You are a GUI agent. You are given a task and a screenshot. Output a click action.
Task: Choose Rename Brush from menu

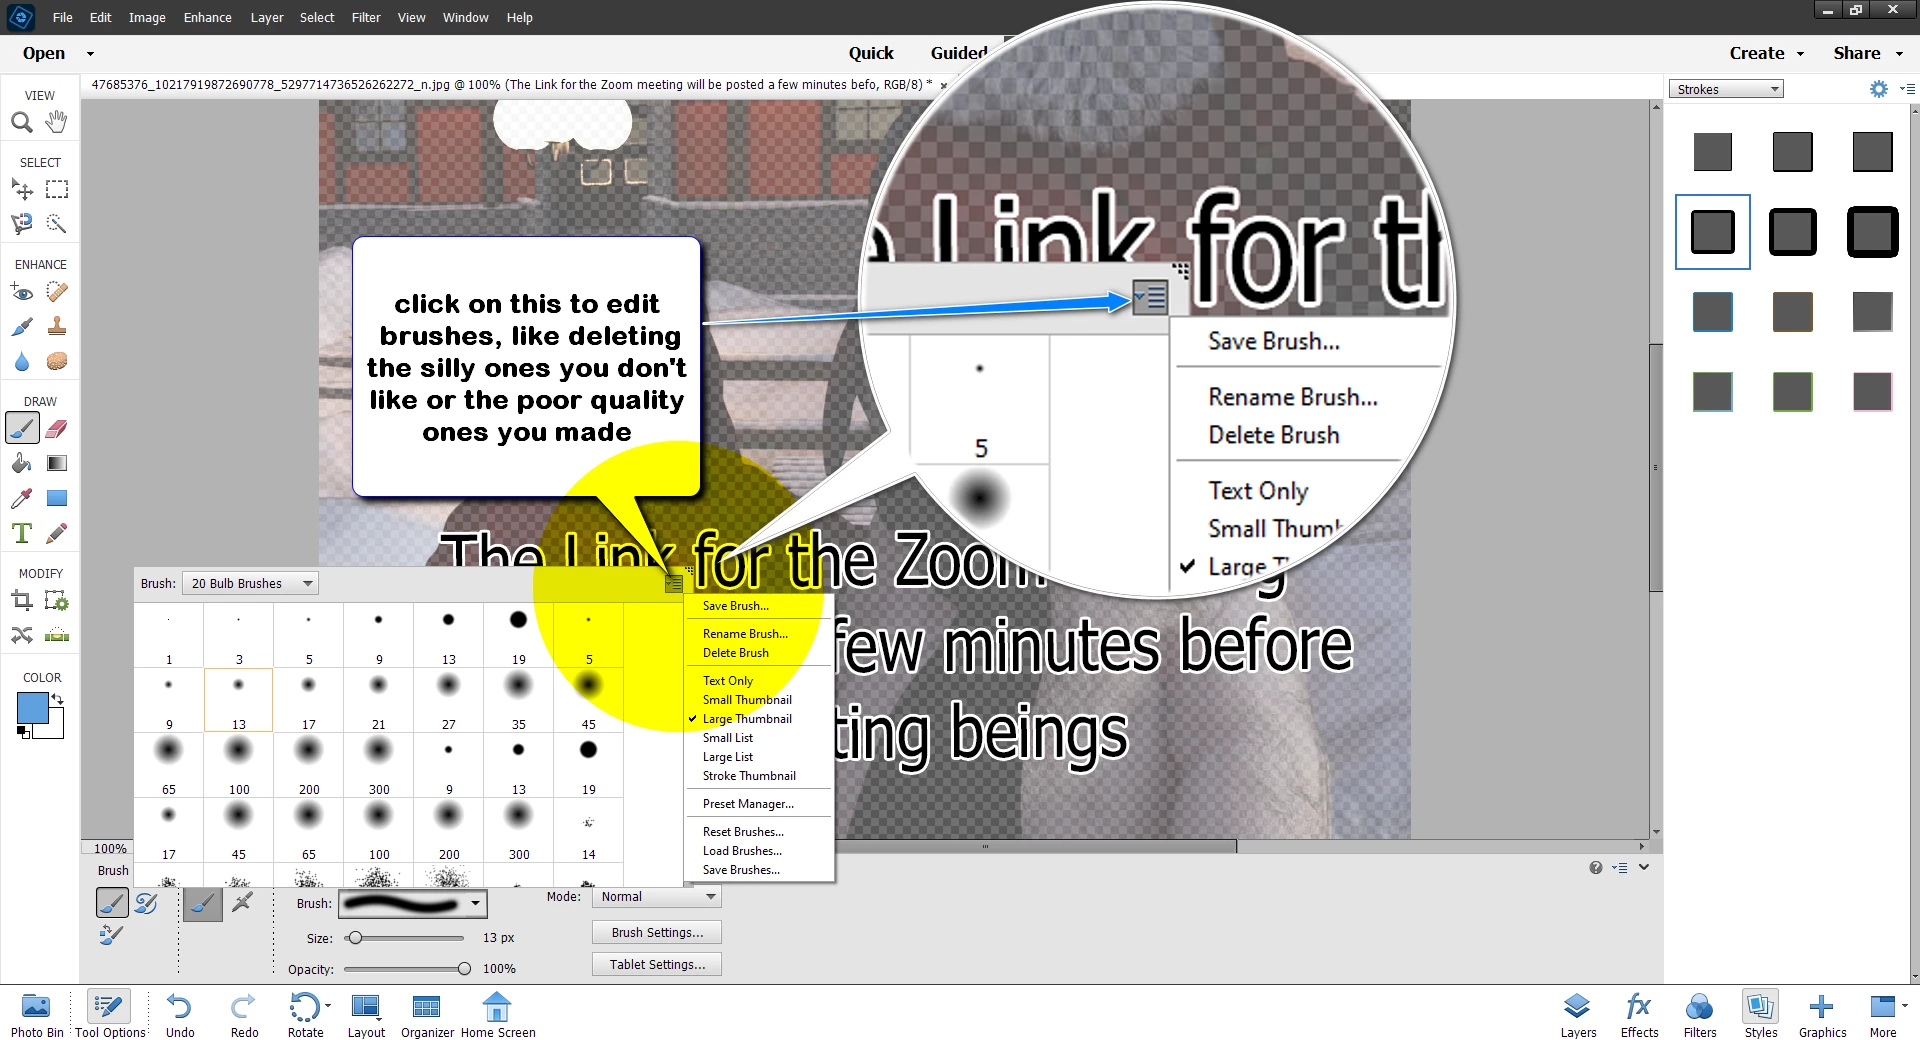point(745,634)
